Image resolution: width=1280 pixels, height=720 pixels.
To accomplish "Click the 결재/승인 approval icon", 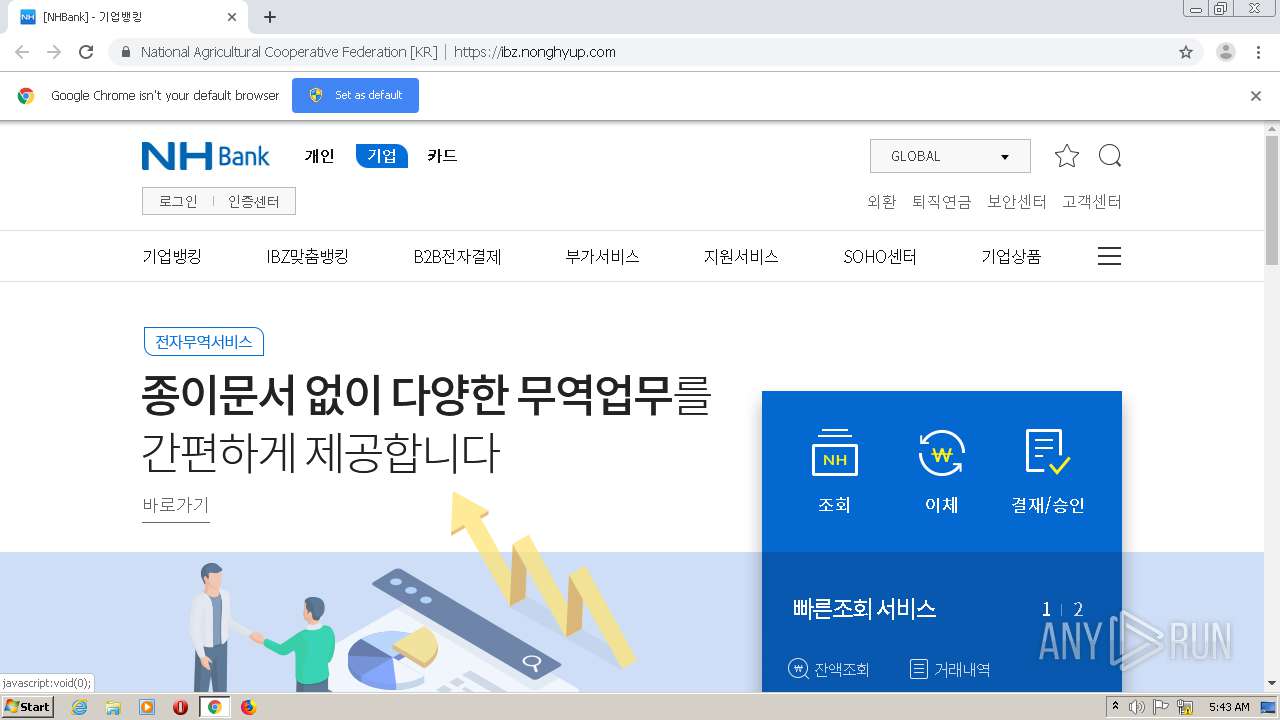I will pyautogui.click(x=1048, y=470).
